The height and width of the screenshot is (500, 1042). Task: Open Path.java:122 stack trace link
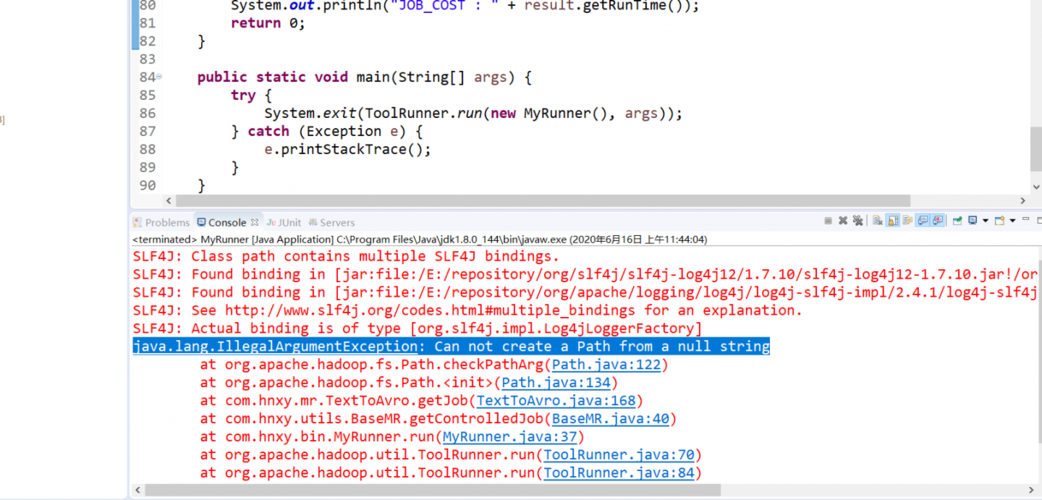click(607, 364)
